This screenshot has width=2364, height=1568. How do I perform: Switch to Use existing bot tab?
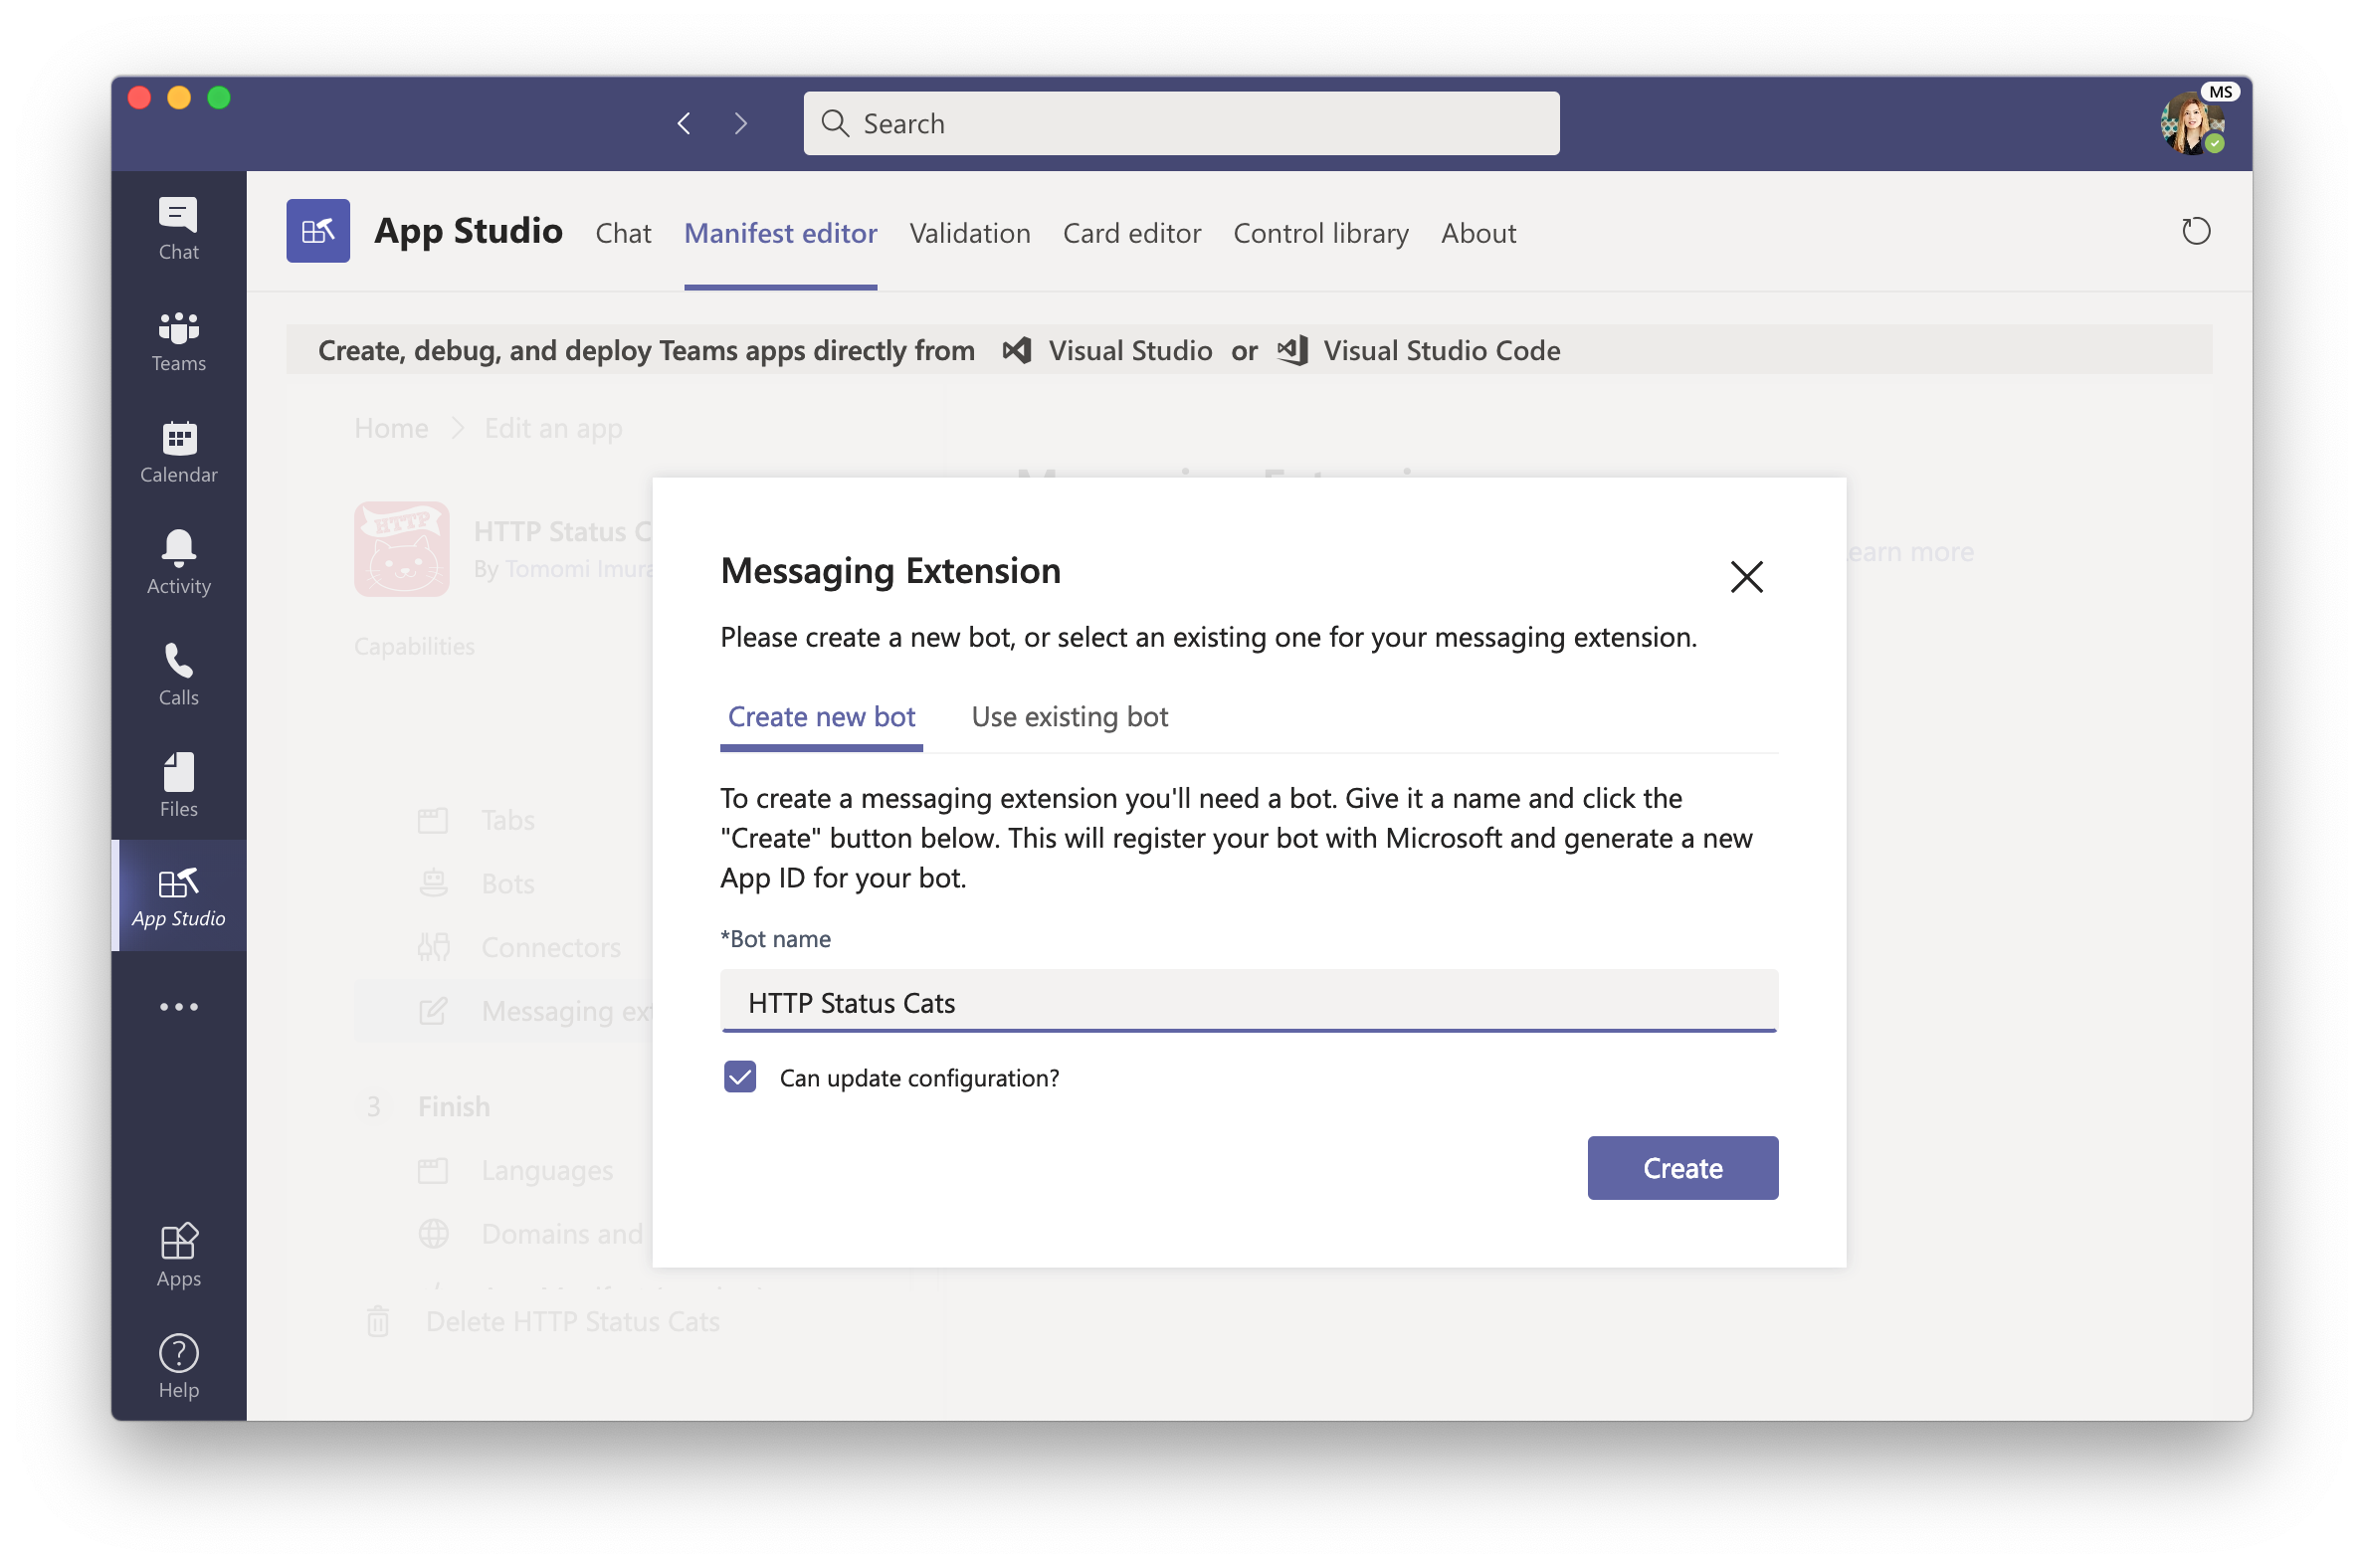1069,716
